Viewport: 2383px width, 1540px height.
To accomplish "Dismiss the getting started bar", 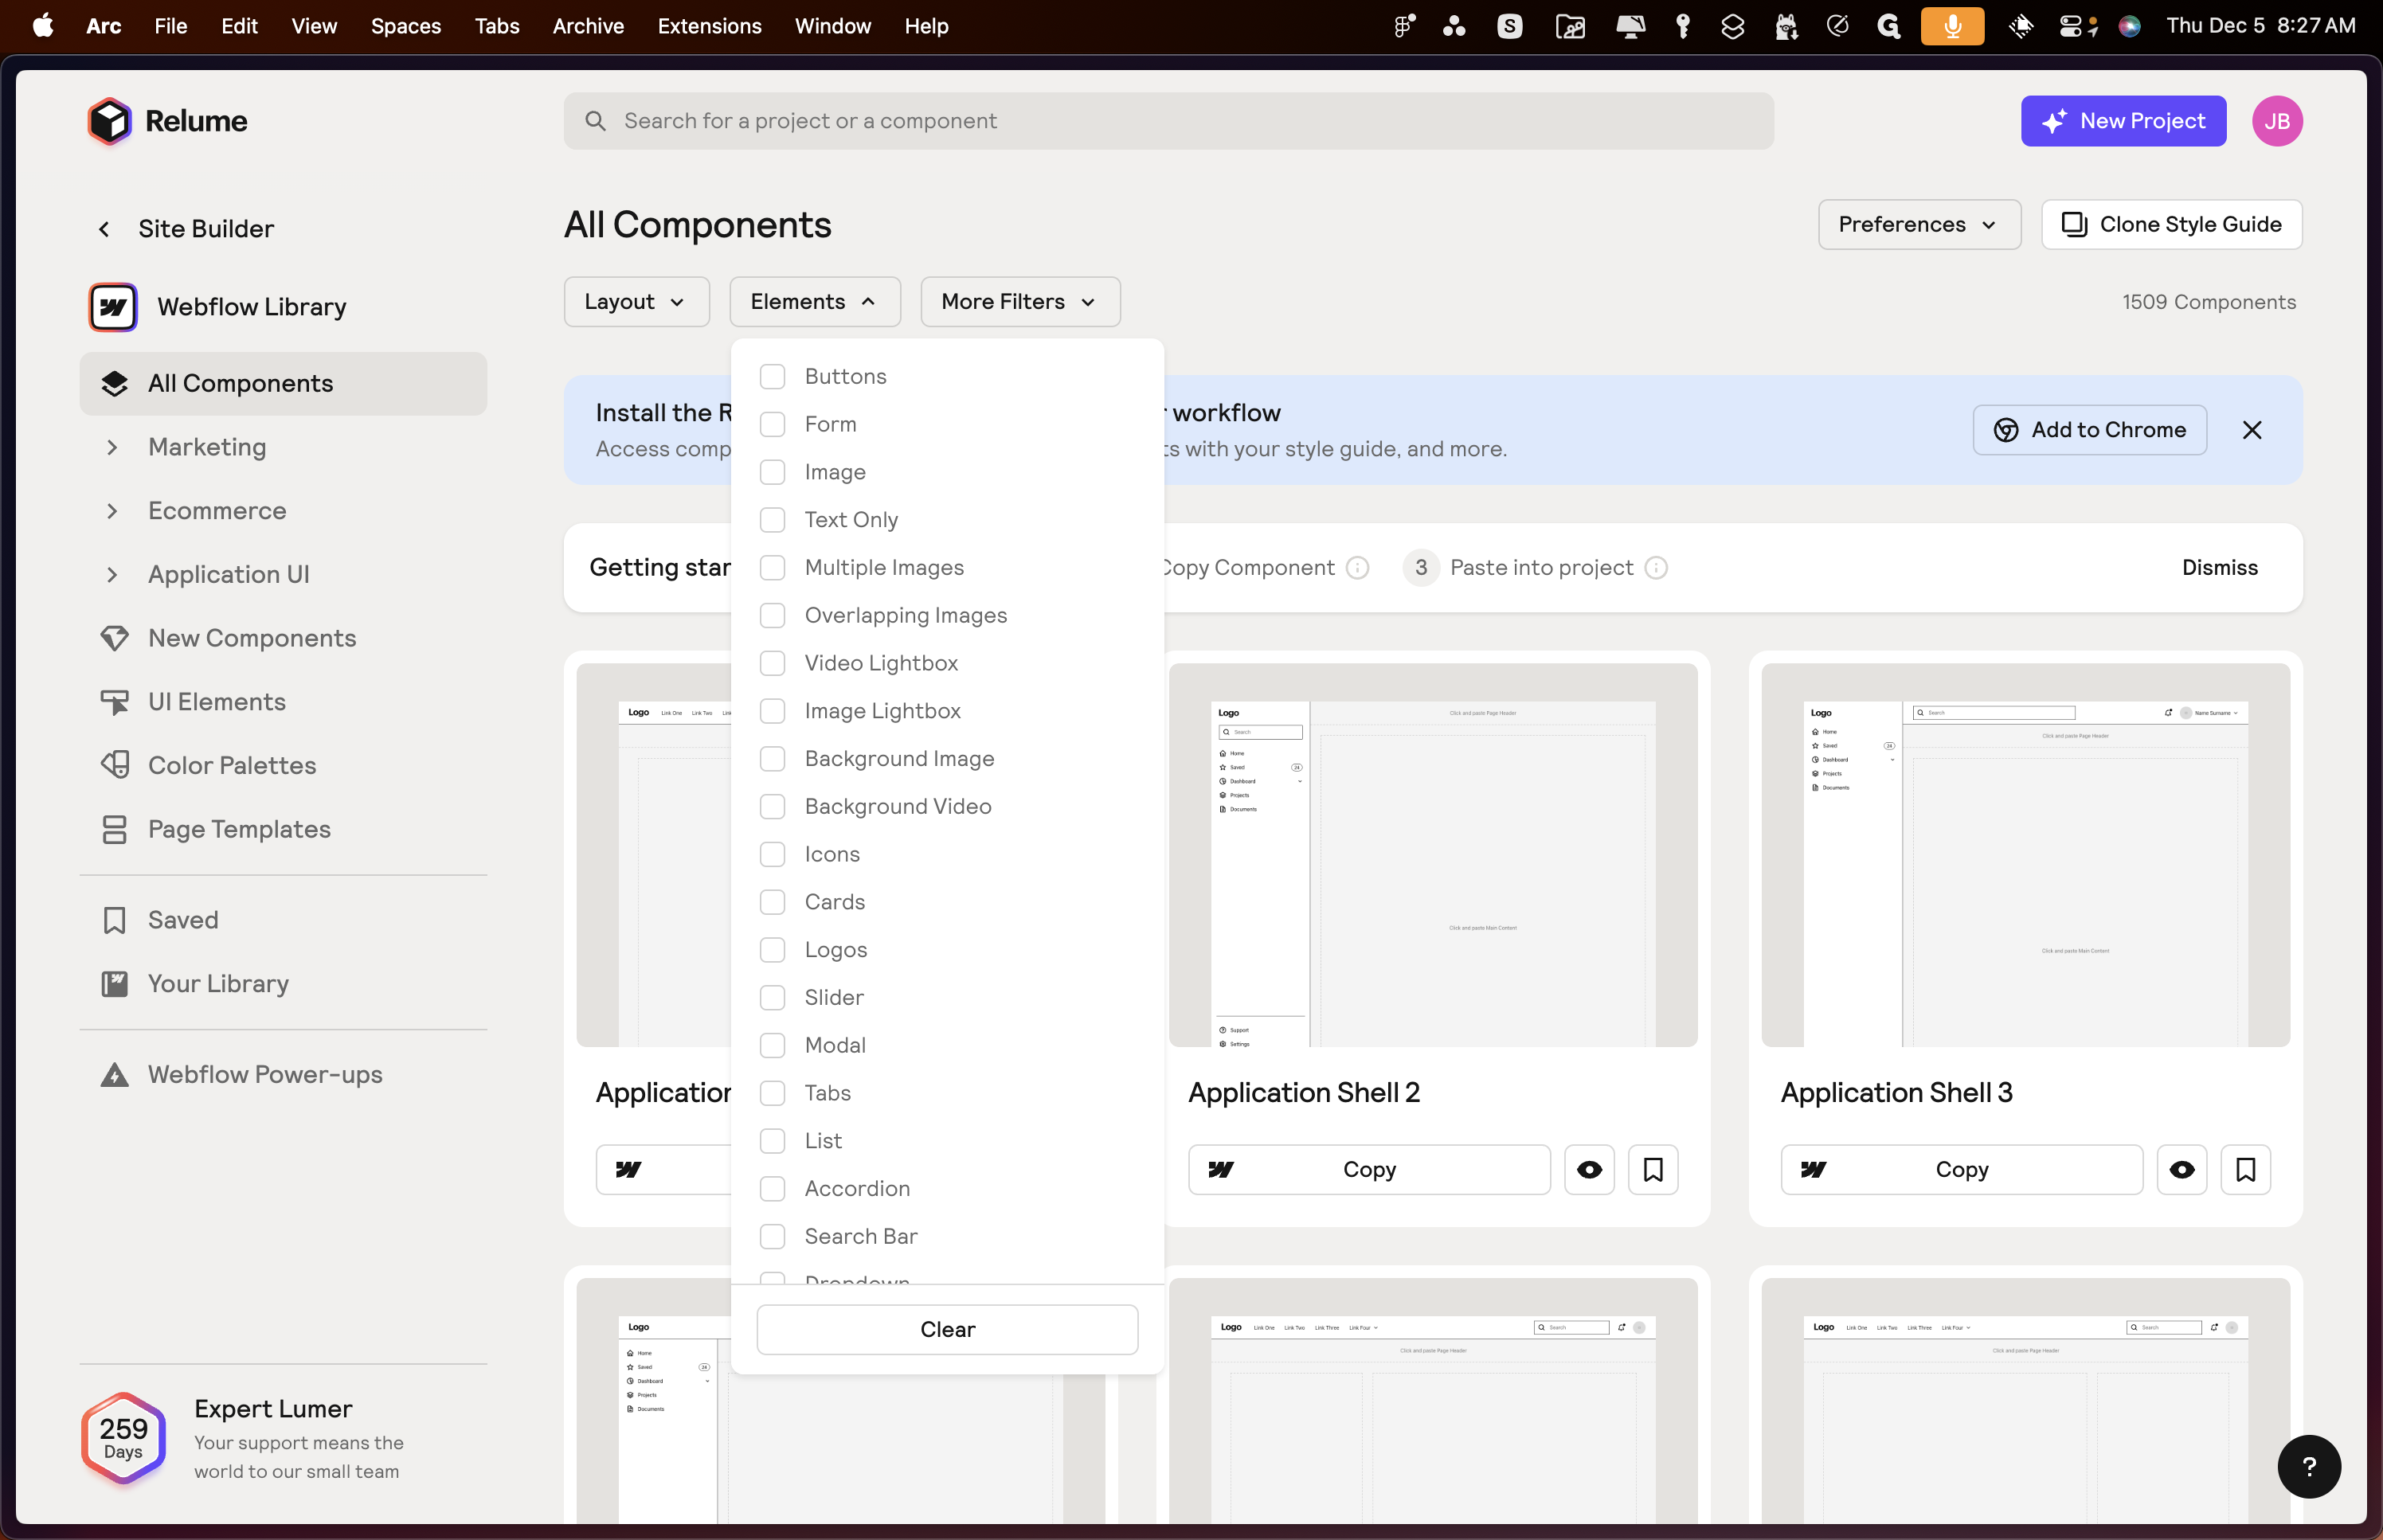I will (x=2219, y=568).
